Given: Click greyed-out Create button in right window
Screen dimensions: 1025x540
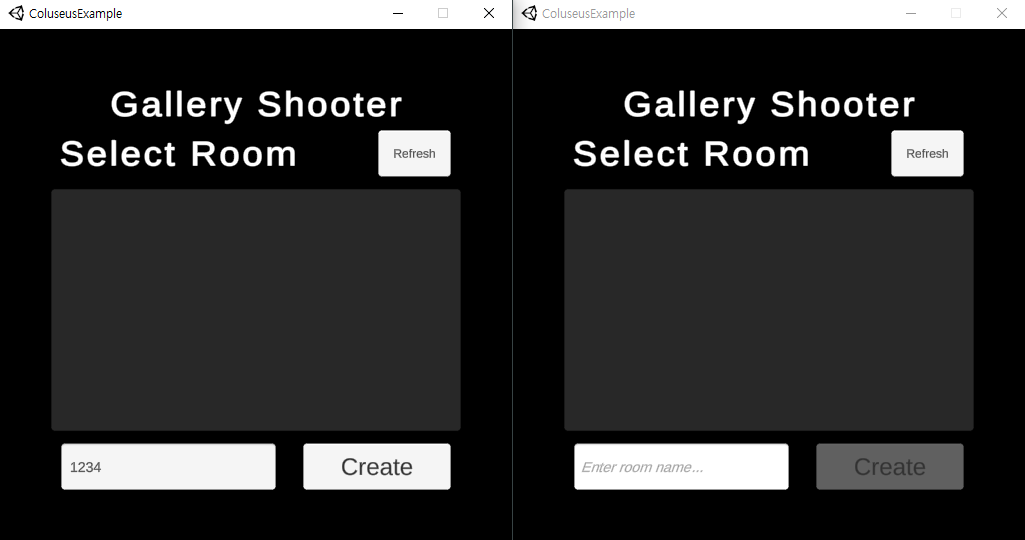Looking at the screenshot, I should (890, 467).
